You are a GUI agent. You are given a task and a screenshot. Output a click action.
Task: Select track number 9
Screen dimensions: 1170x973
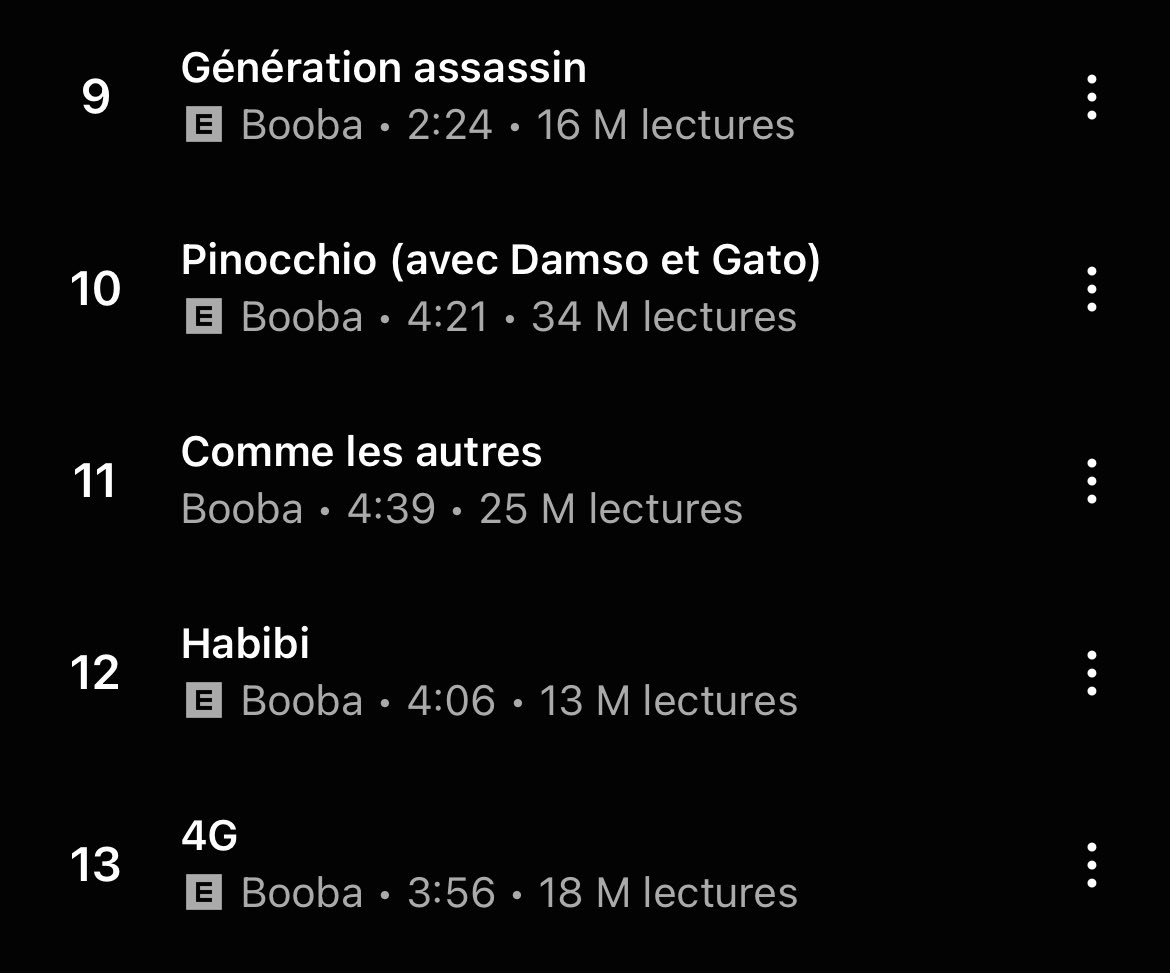tap(96, 97)
